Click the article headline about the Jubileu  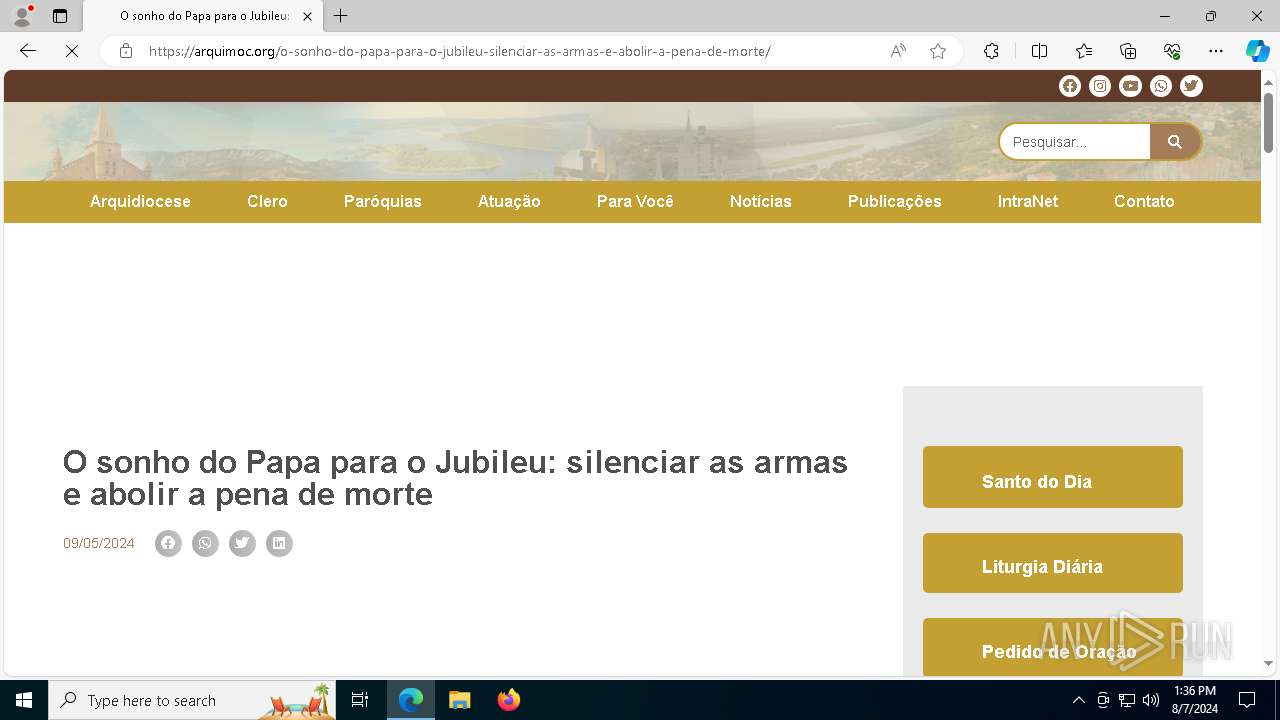tap(455, 478)
